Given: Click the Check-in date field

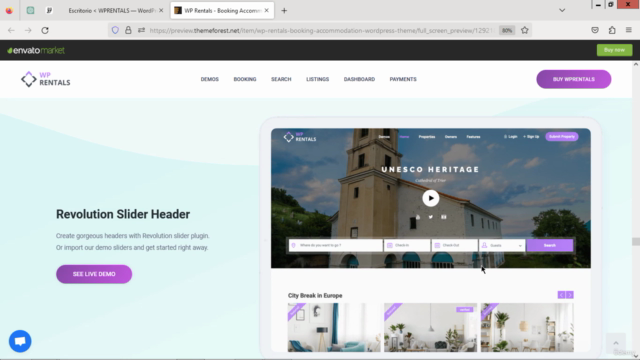Looking at the screenshot, I should 407,245.
